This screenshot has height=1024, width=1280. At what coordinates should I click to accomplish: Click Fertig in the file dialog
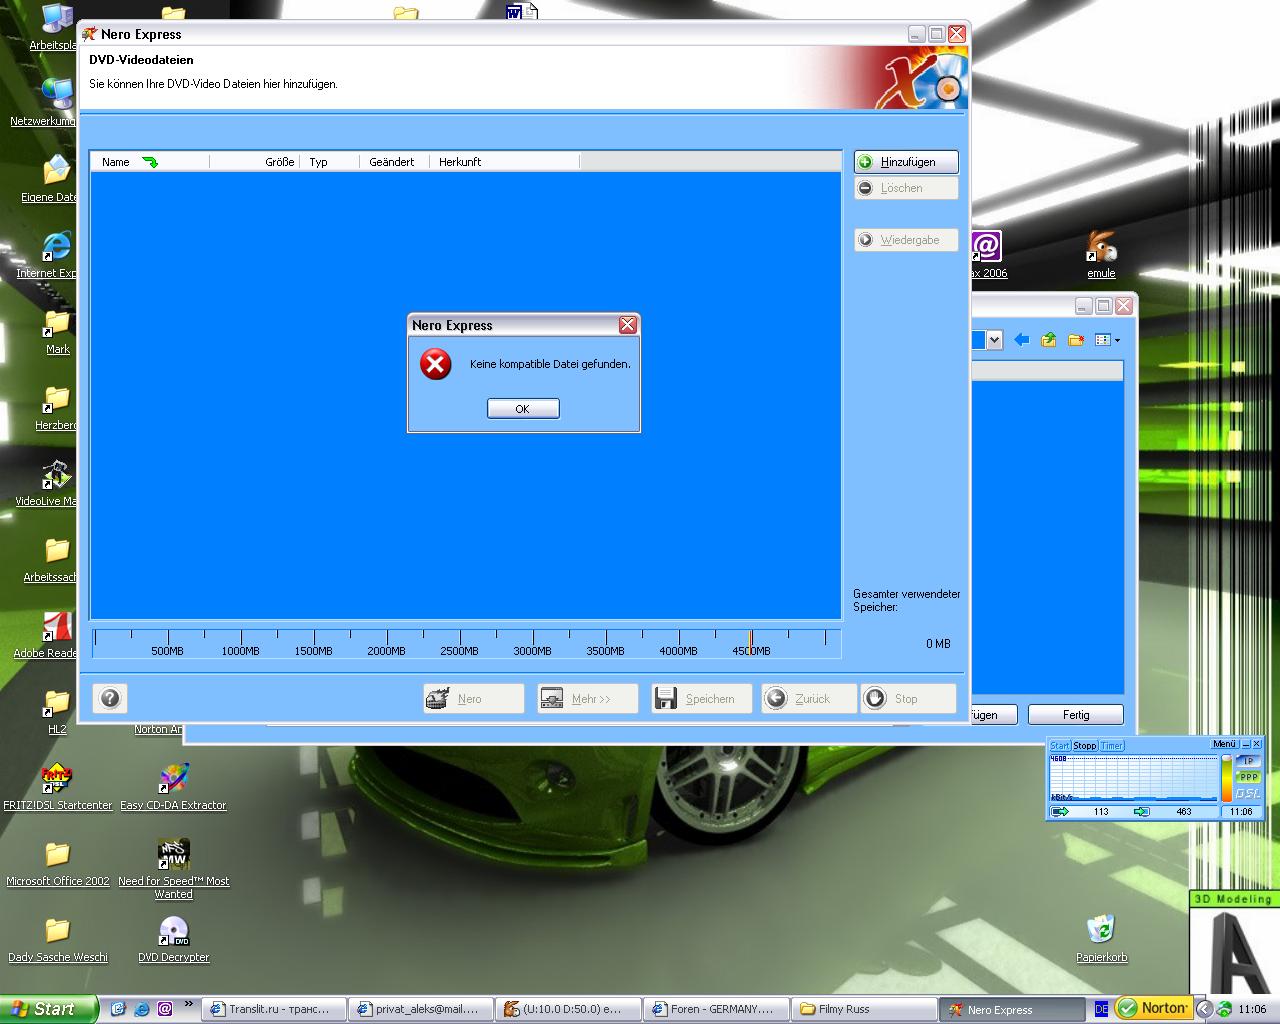[x=1076, y=715]
